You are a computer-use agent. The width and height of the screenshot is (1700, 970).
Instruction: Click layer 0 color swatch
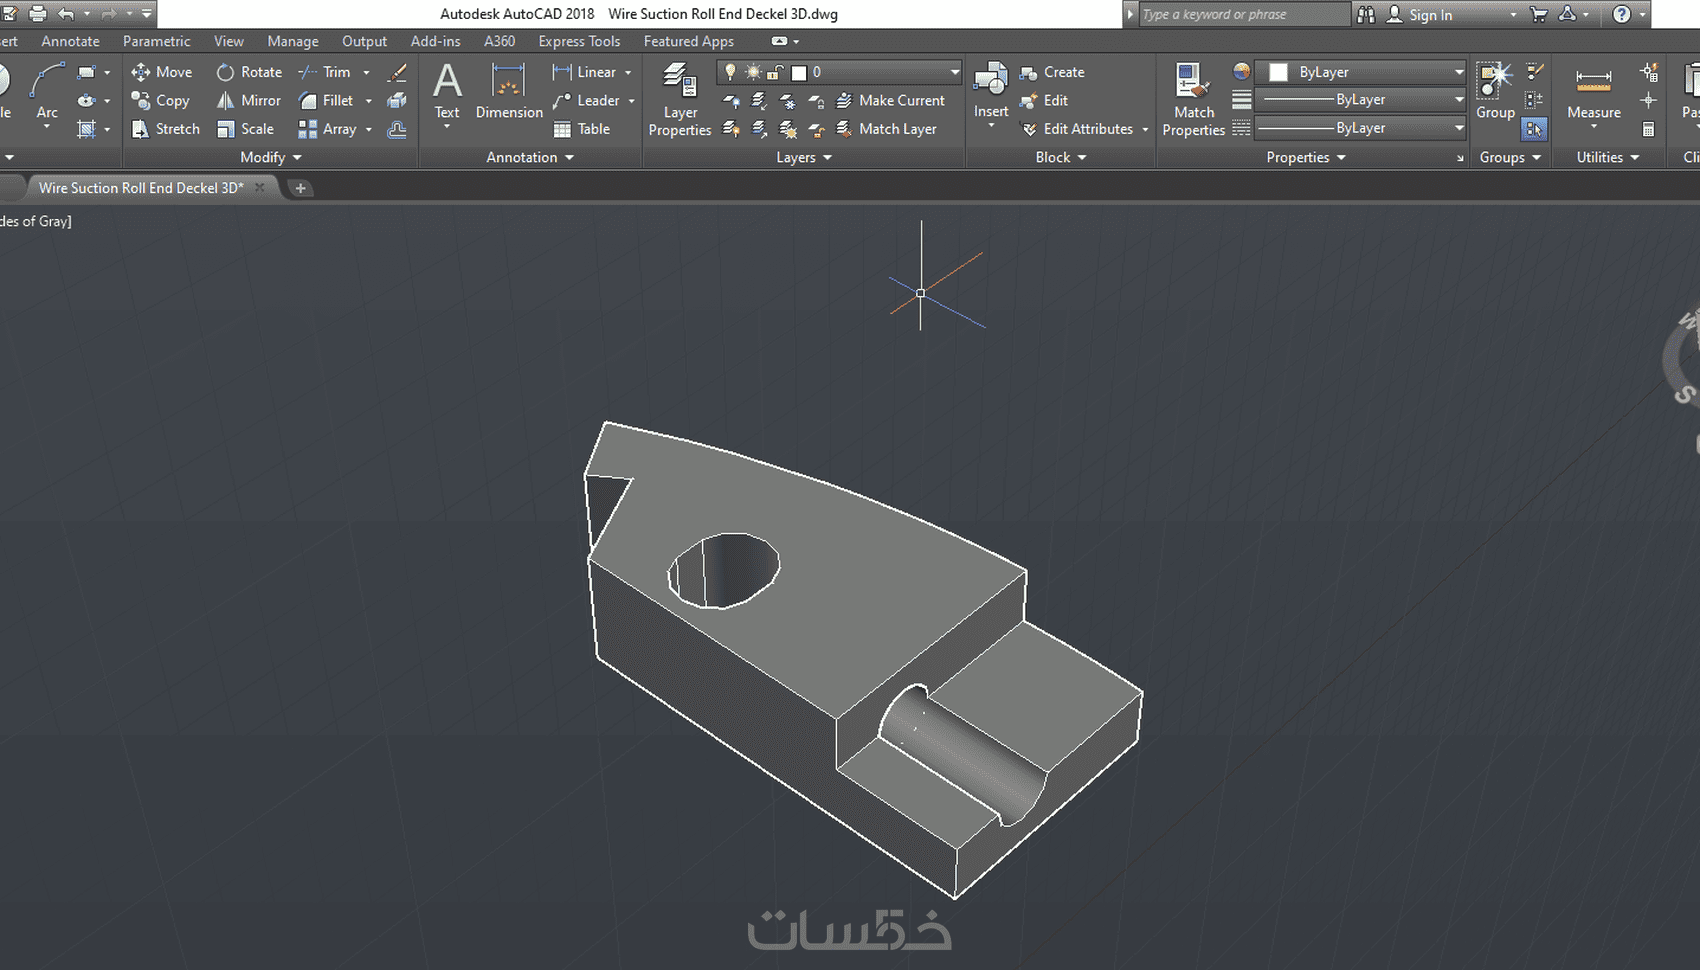(799, 72)
